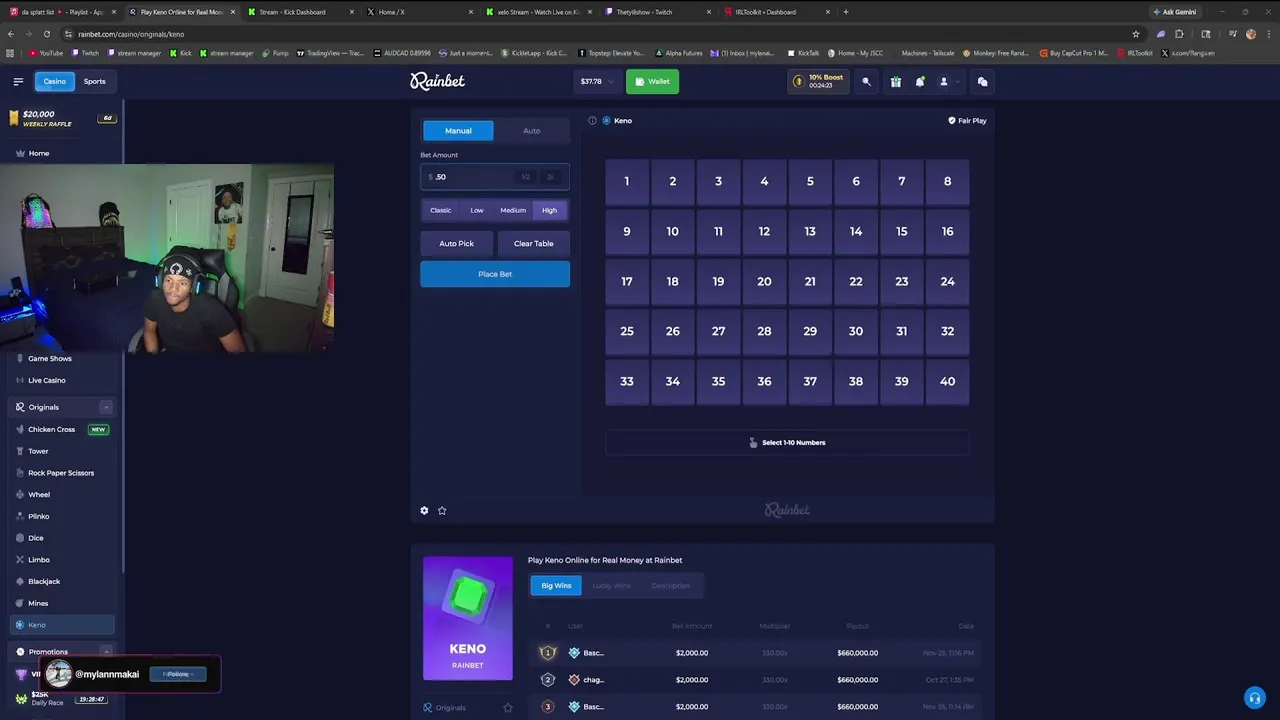Open the search magnifier in header
Screen dimensions: 1280x720
pyautogui.click(x=866, y=82)
